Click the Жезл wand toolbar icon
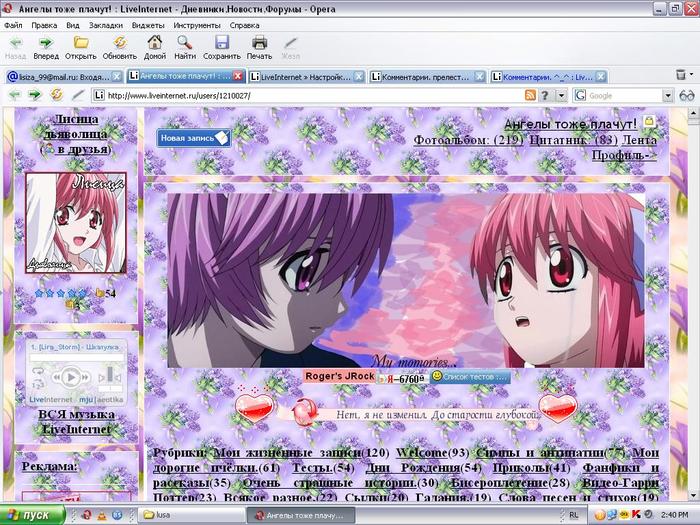This screenshot has height=525, width=700. click(x=291, y=48)
